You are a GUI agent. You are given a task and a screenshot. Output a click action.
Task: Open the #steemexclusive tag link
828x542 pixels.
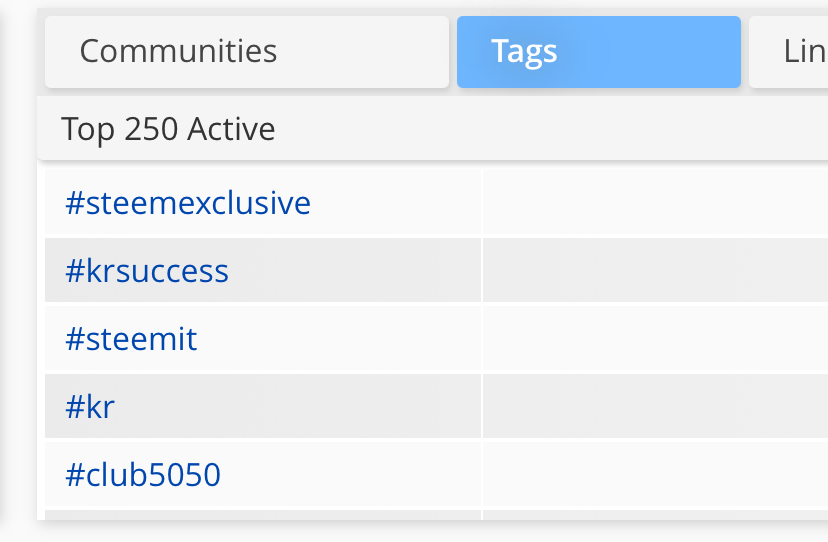click(x=188, y=203)
